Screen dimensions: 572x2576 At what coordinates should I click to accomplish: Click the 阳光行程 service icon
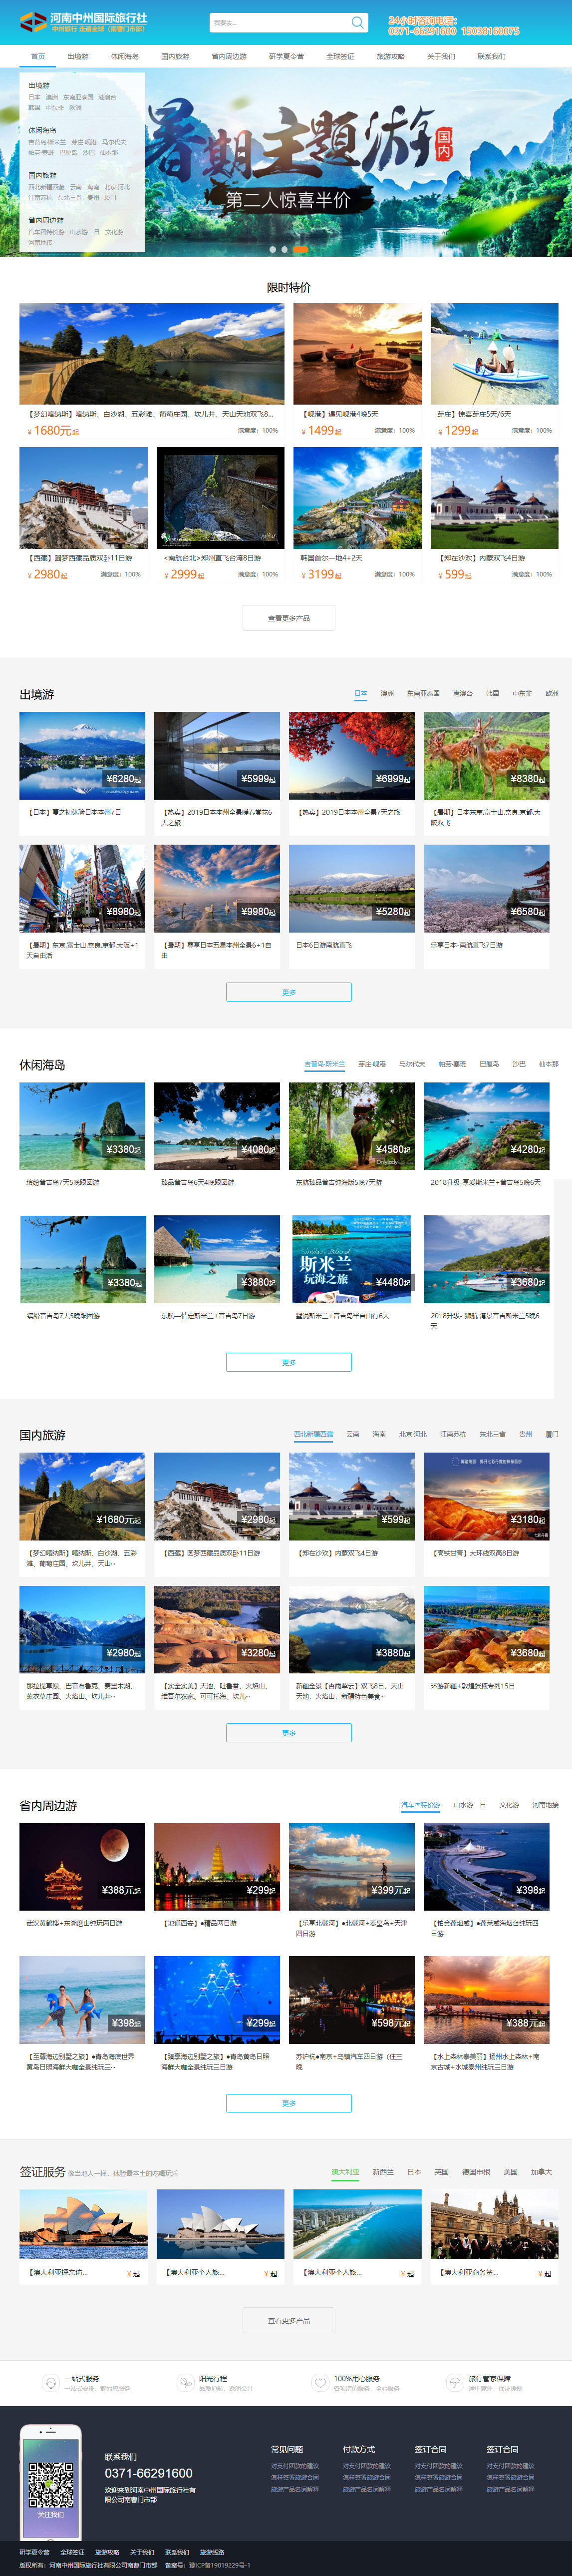point(185,2383)
